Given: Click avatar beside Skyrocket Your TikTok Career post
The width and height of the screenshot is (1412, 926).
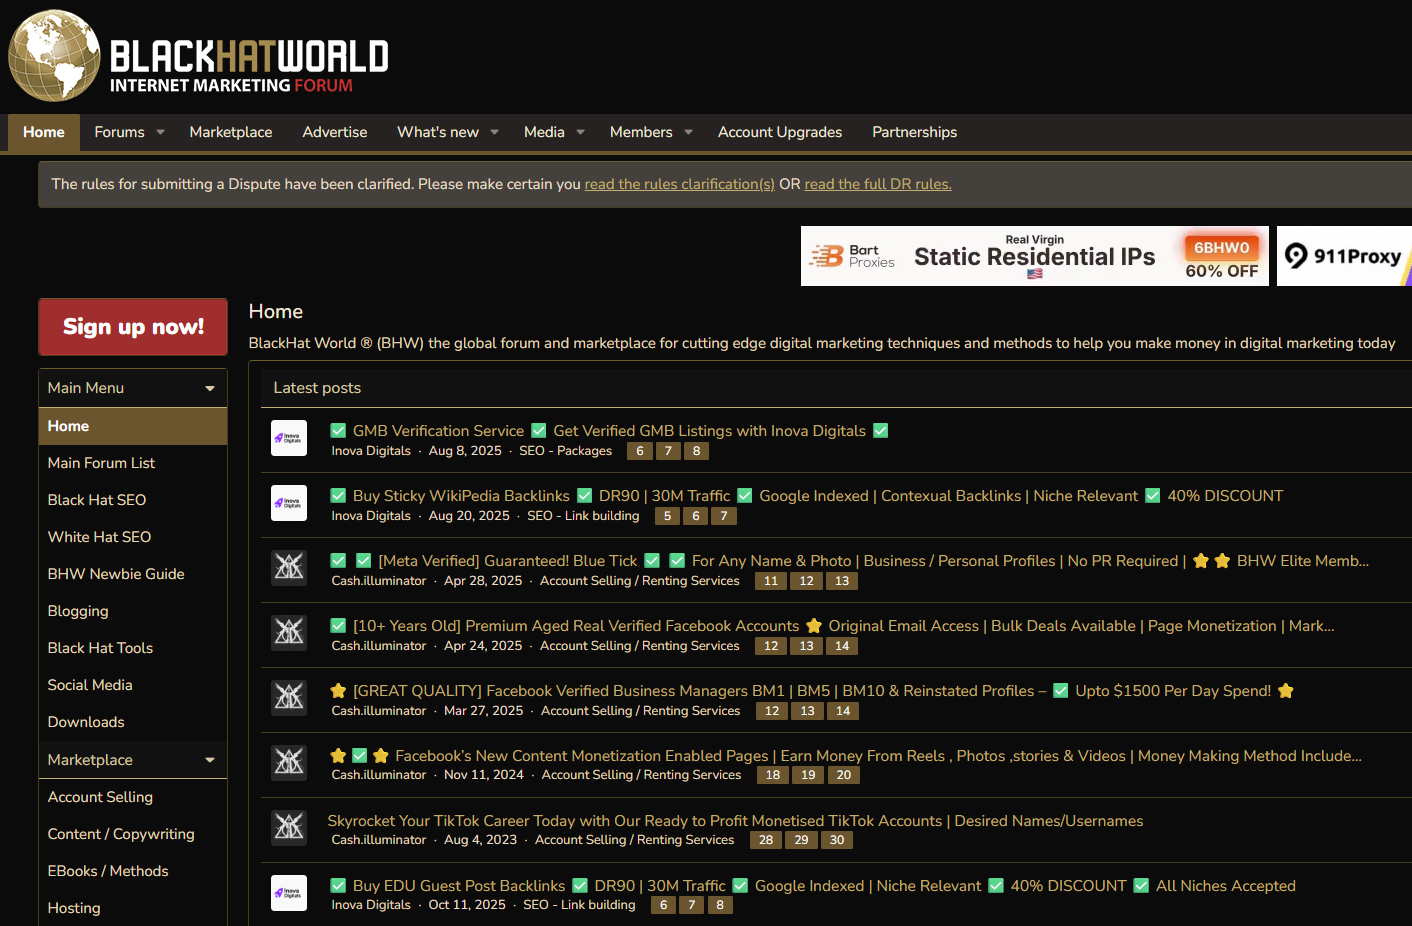Looking at the screenshot, I should coord(289,828).
